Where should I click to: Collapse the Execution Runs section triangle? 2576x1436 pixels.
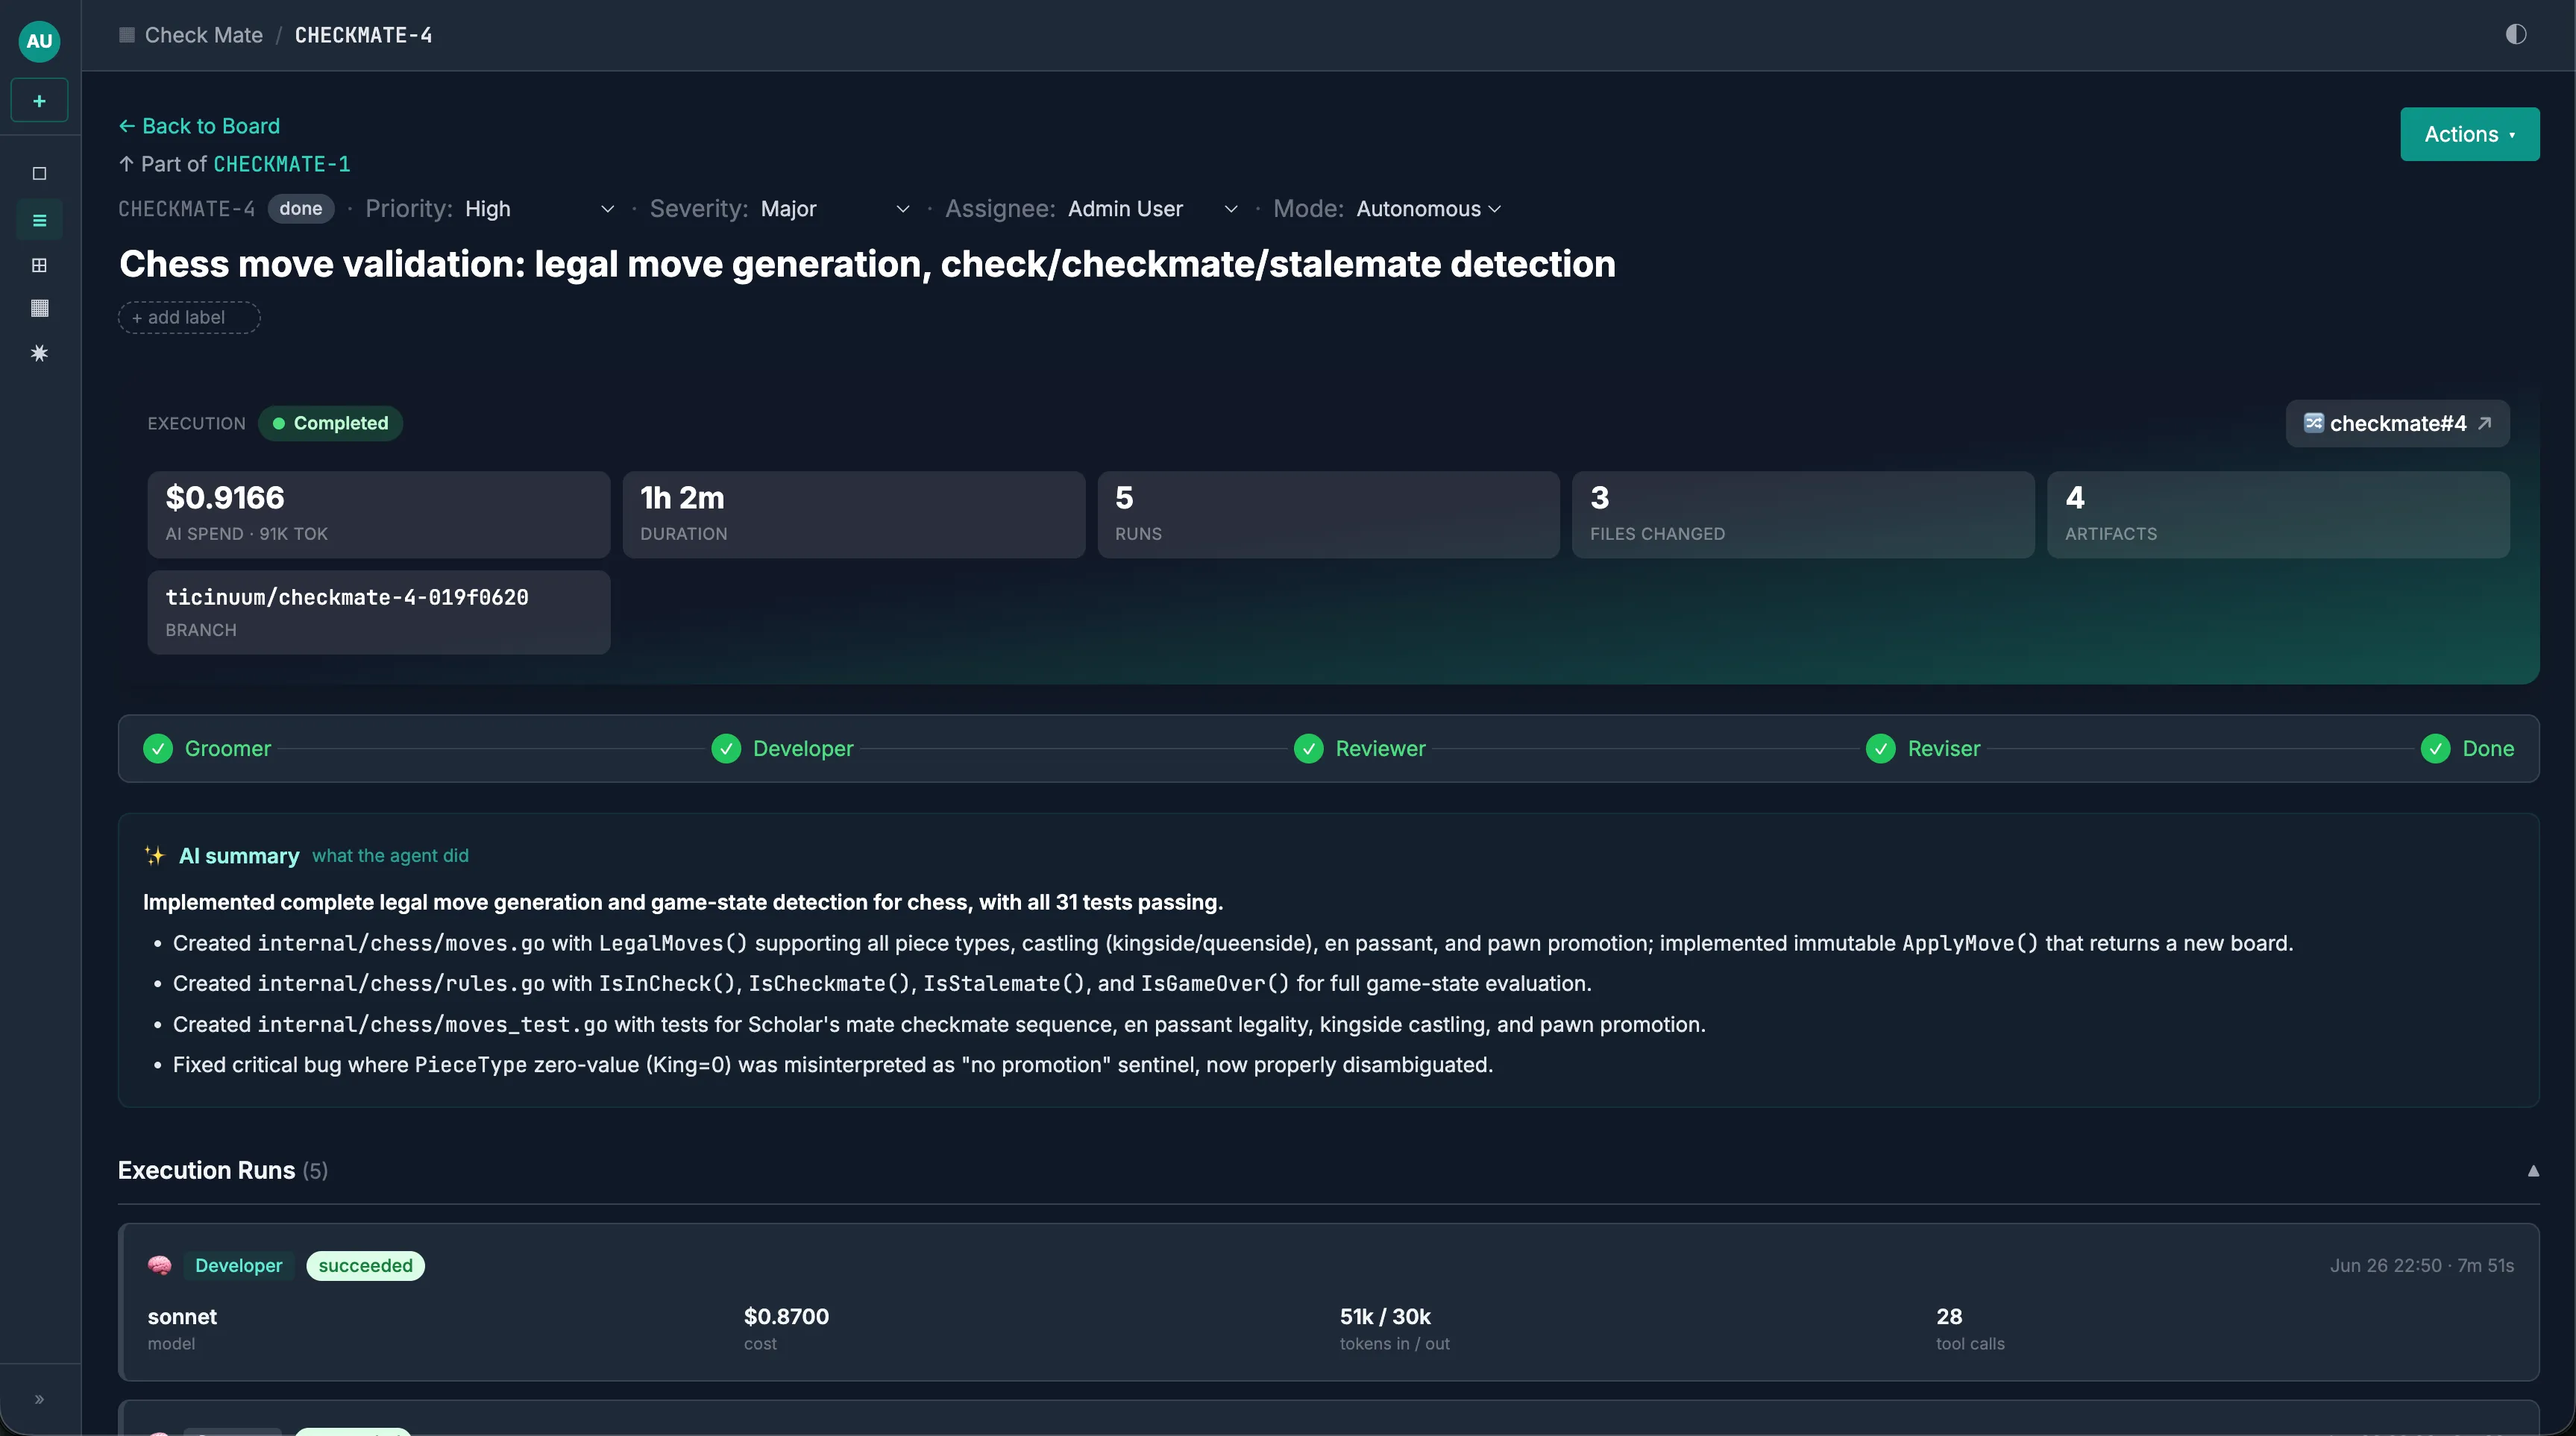[x=2533, y=1171]
